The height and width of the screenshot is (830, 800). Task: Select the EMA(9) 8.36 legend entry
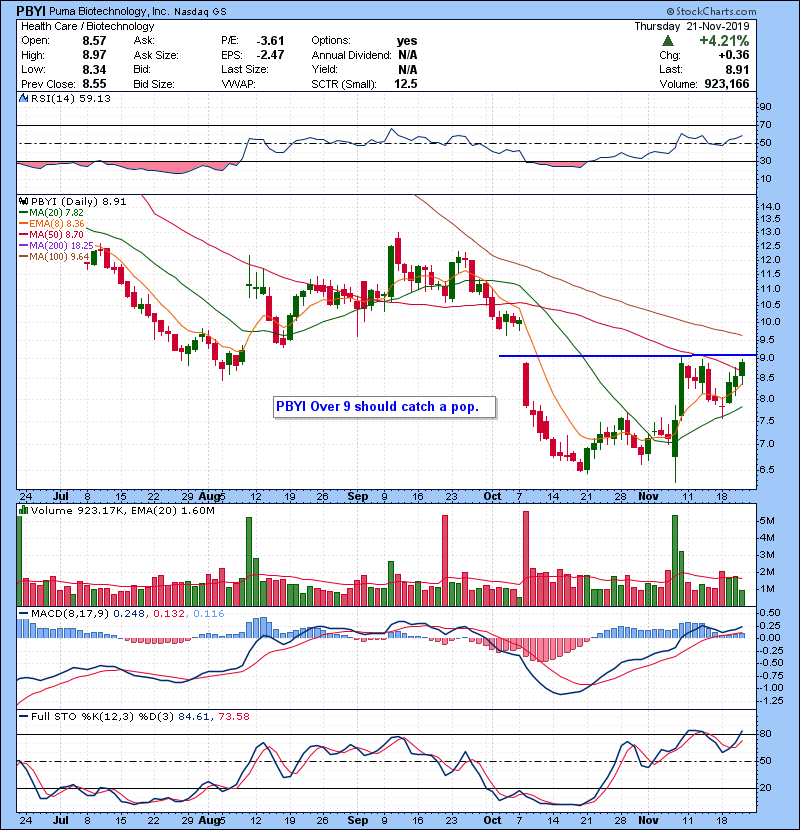click(52, 223)
